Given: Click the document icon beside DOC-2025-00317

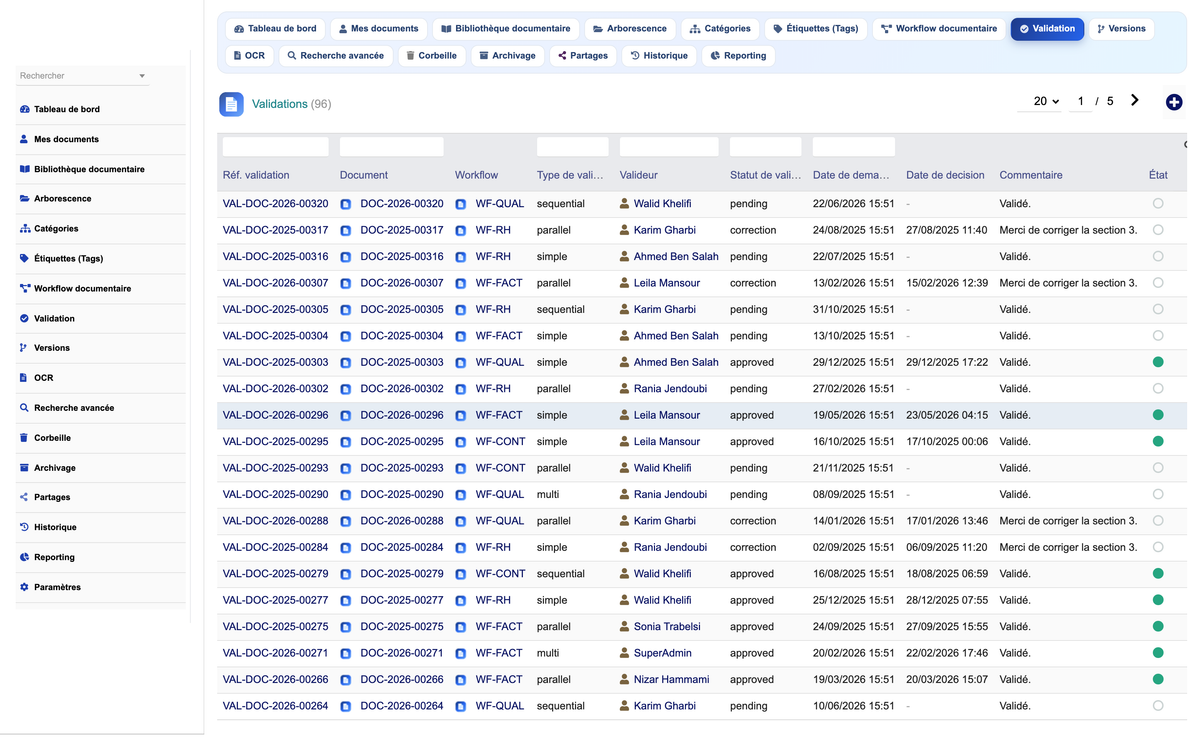Looking at the screenshot, I should pos(346,231).
